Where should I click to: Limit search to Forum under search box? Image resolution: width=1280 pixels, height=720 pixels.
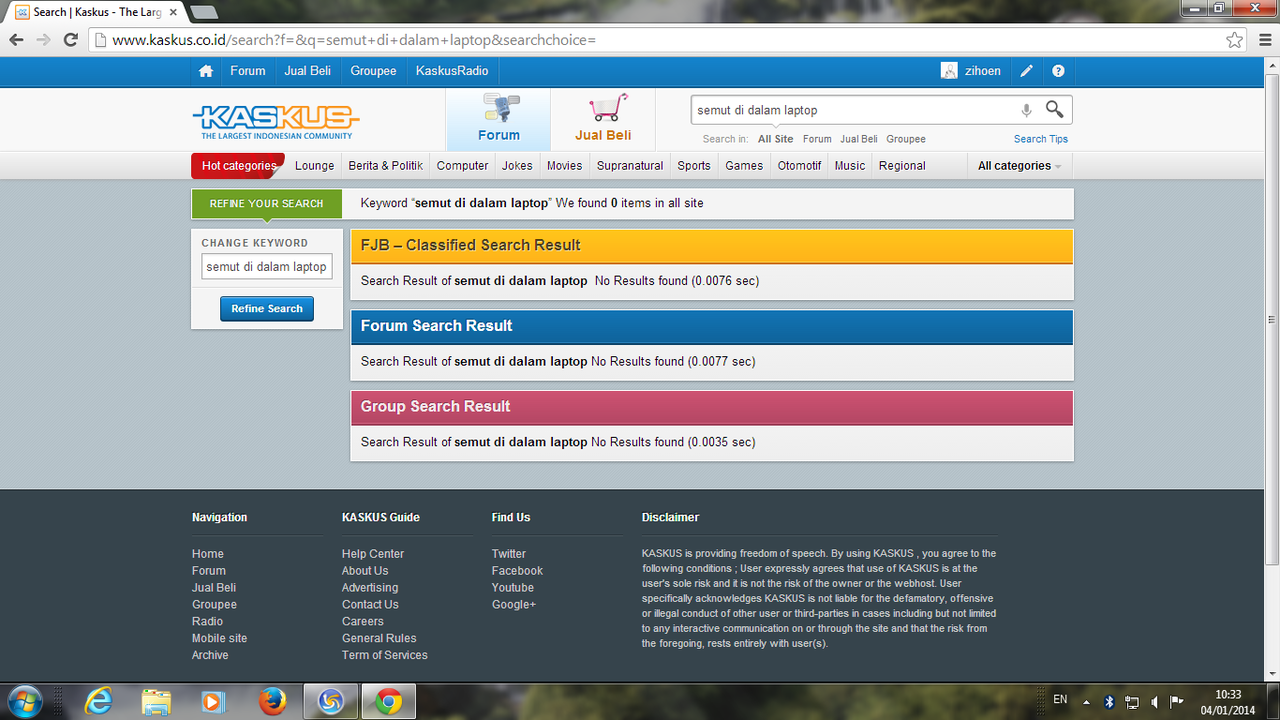[x=817, y=139]
